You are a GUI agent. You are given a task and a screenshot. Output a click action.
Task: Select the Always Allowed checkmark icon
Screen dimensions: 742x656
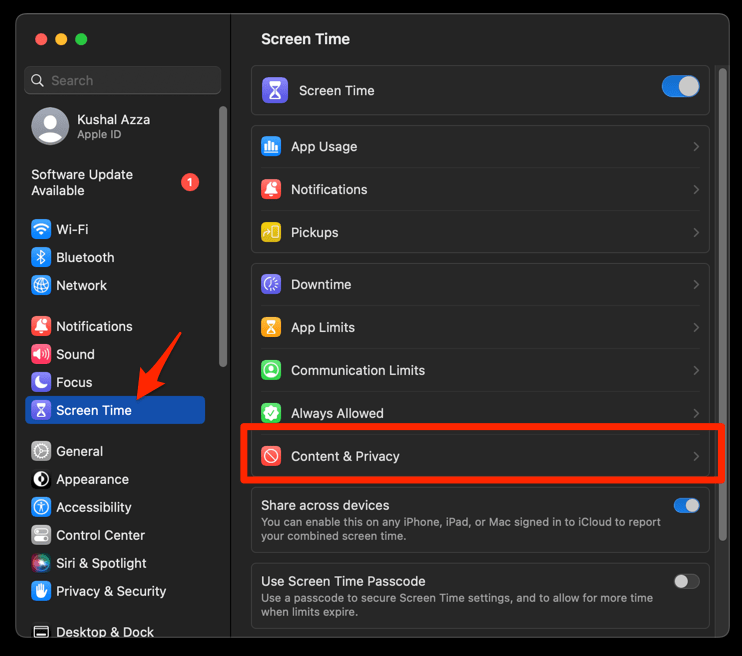click(x=271, y=413)
